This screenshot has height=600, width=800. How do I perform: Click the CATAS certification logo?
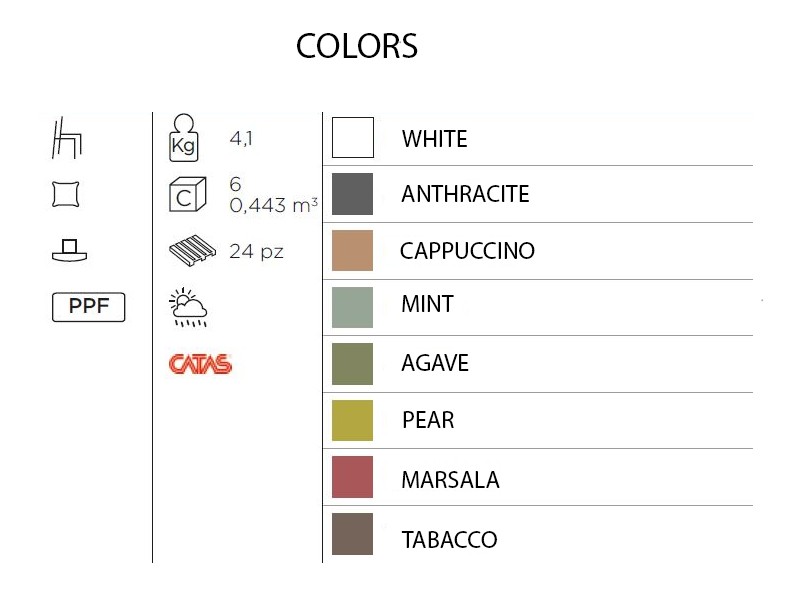[200, 364]
